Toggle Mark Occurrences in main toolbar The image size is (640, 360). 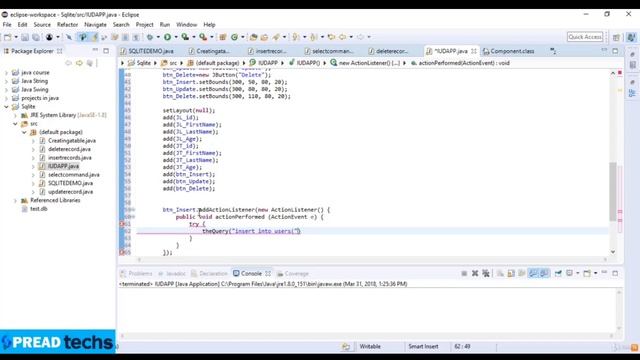coord(95,37)
